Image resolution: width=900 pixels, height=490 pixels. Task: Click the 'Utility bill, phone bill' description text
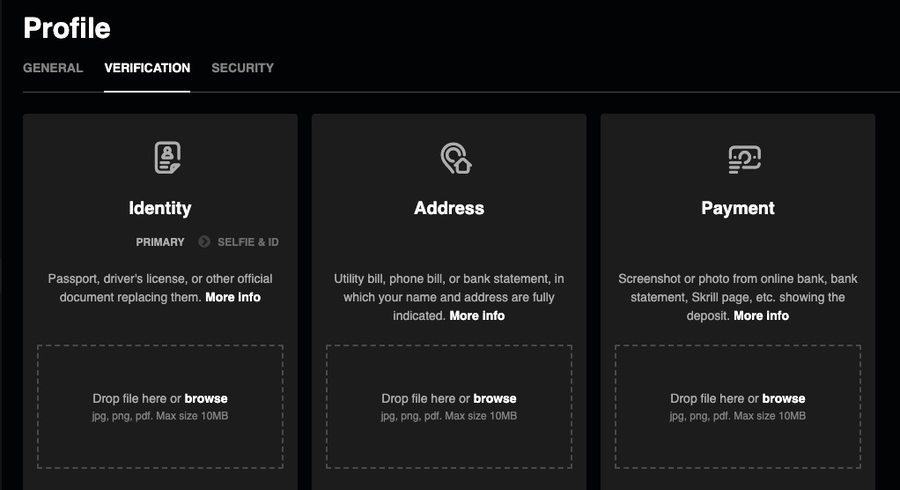tap(449, 297)
